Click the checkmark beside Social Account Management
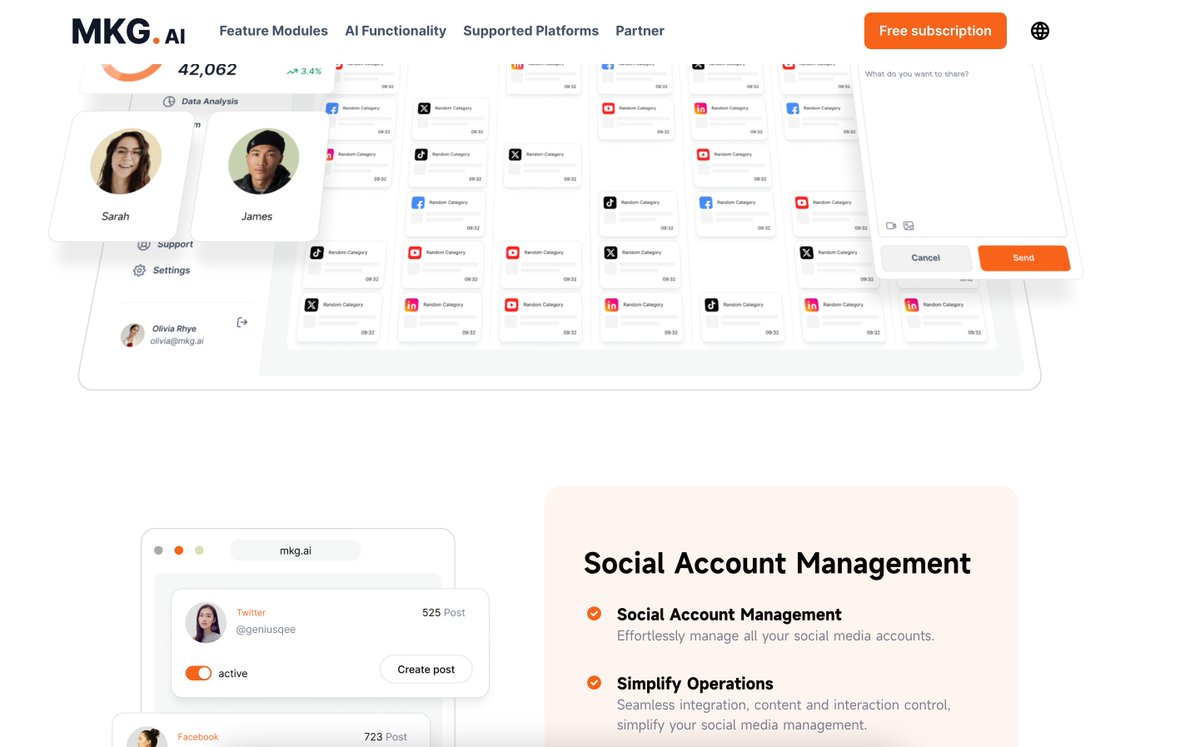 (x=593, y=613)
